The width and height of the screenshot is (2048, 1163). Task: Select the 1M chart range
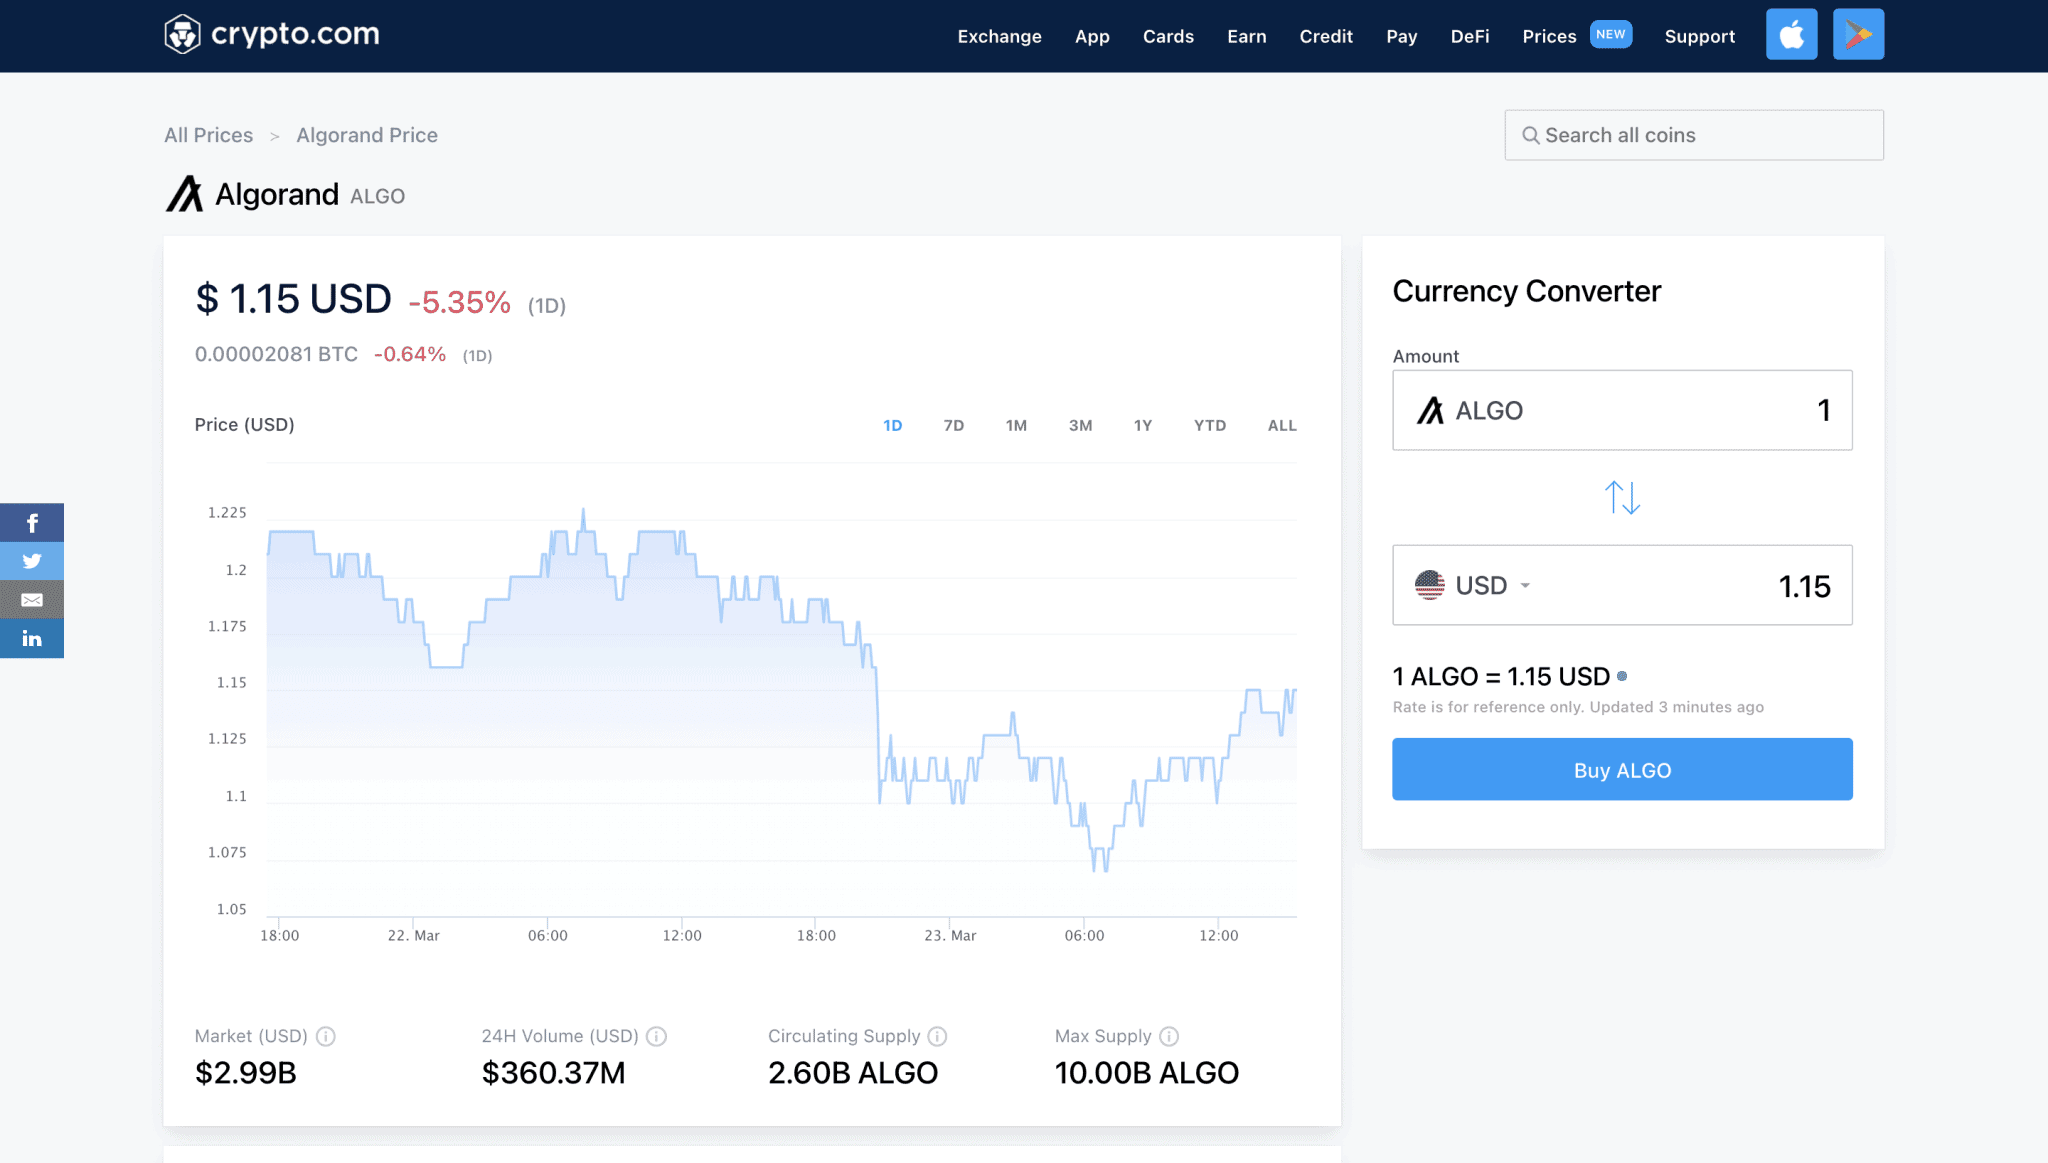1017,425
